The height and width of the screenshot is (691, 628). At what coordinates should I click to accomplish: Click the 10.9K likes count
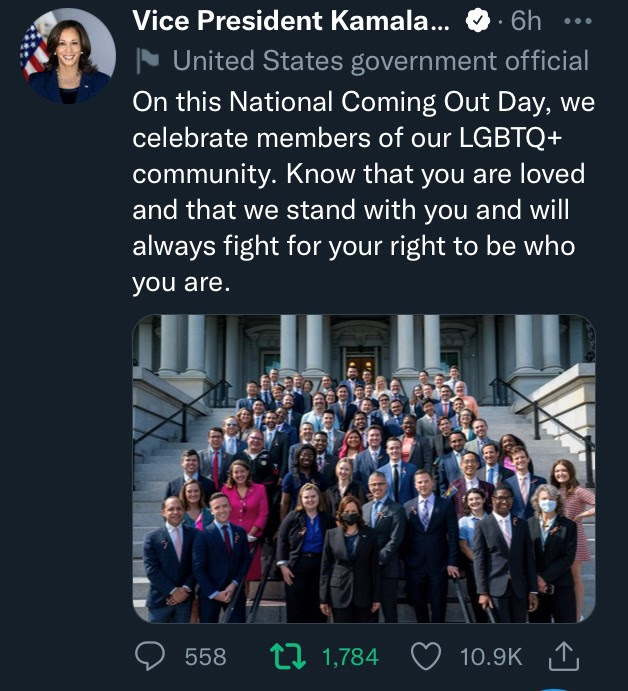coord(490,657)
